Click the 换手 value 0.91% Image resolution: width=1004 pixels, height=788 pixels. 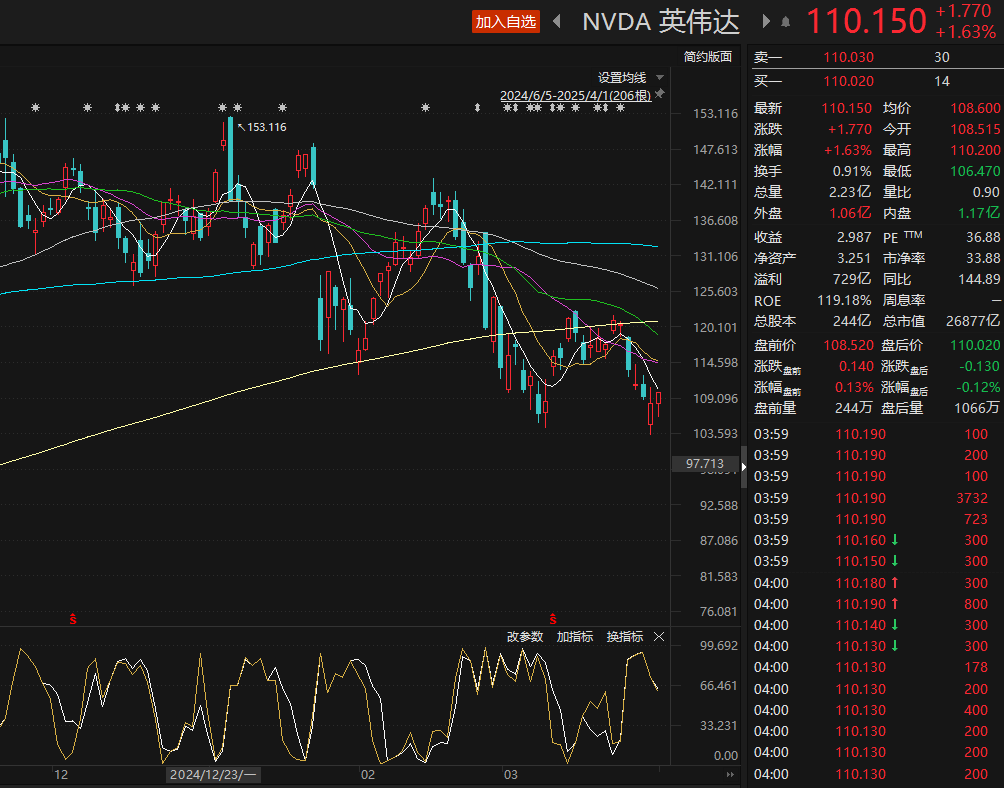pos(852,172)
